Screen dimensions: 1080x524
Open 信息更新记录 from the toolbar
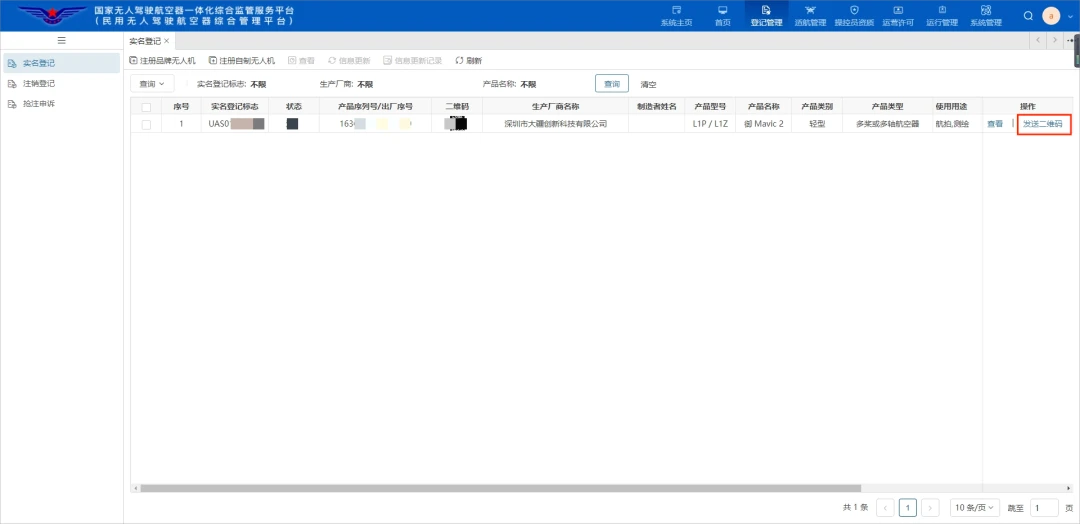(x=413, y=61)
